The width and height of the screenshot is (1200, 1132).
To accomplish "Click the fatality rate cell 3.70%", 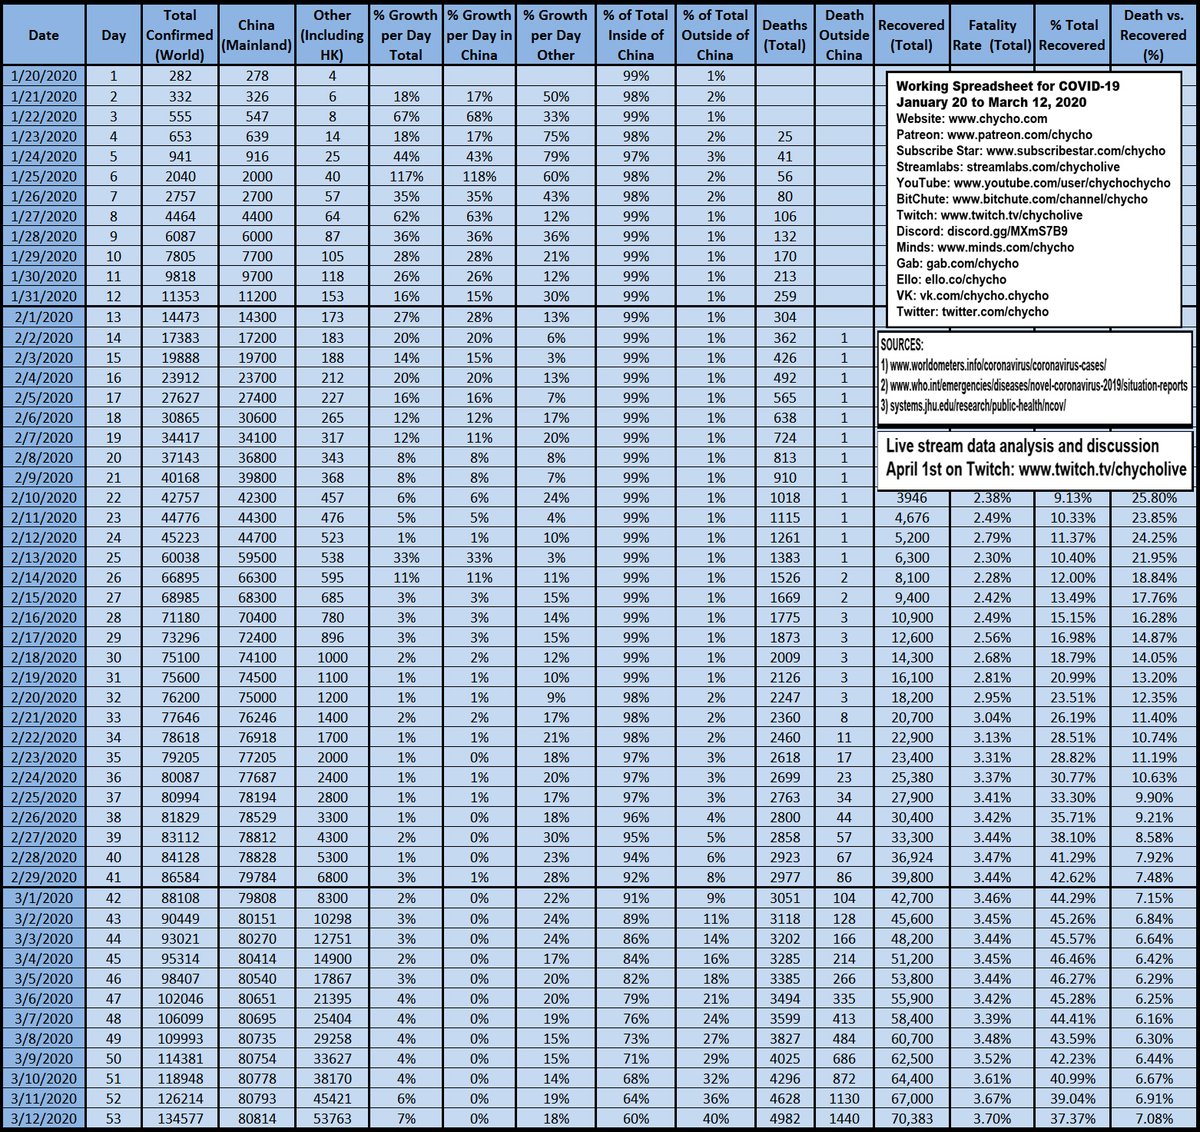I will pos(993,1118).
